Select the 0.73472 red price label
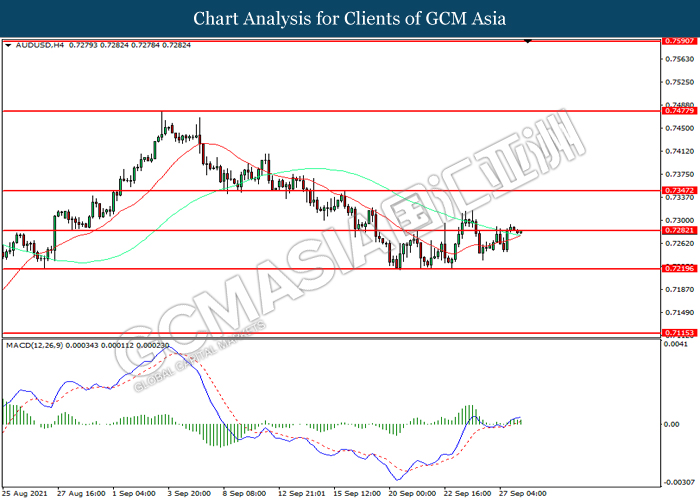The width and height of the screenshot is (700, 500). tap(679, 190)
